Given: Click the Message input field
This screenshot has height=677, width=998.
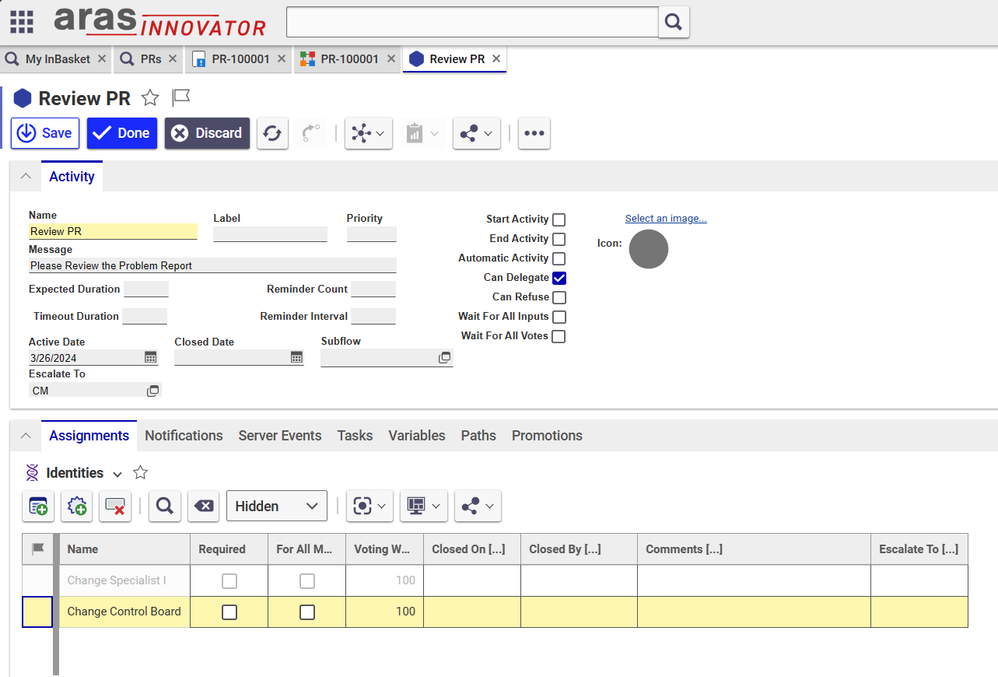Looking at the screenshot, I should (x=212, y=266).
